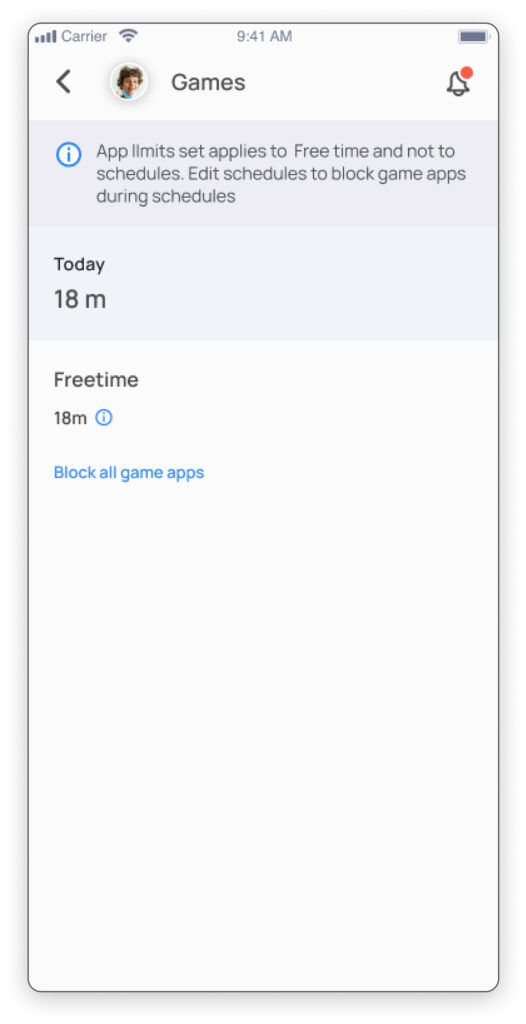Click the 9:41 AM clock
The width and height of the screenshot is (526, 1024).
click(264, 37)
